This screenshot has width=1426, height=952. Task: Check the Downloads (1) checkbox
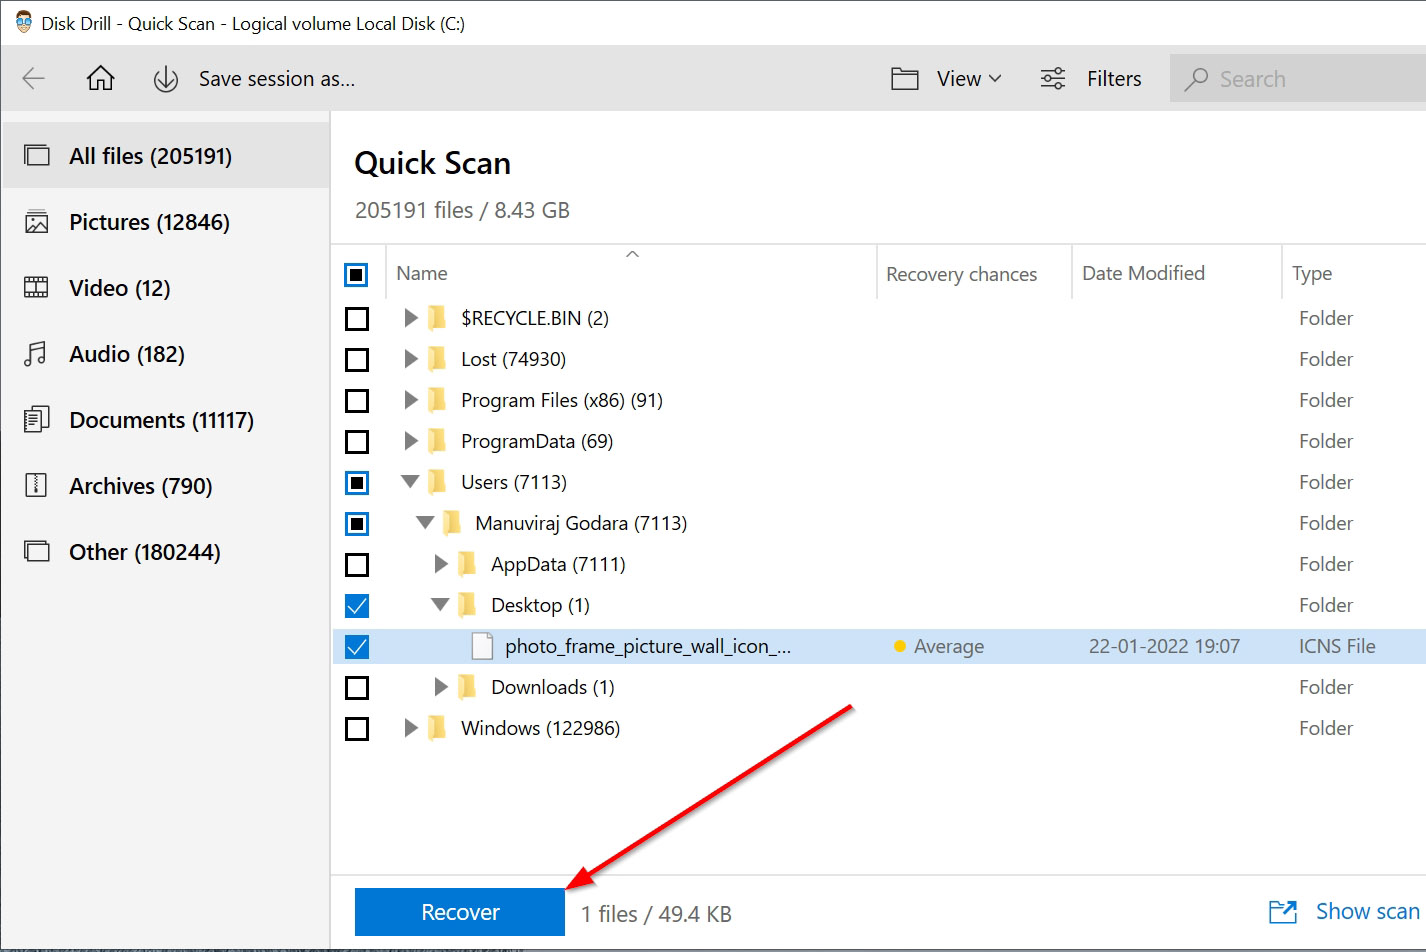pyautogui.click(x=356, y=688)
